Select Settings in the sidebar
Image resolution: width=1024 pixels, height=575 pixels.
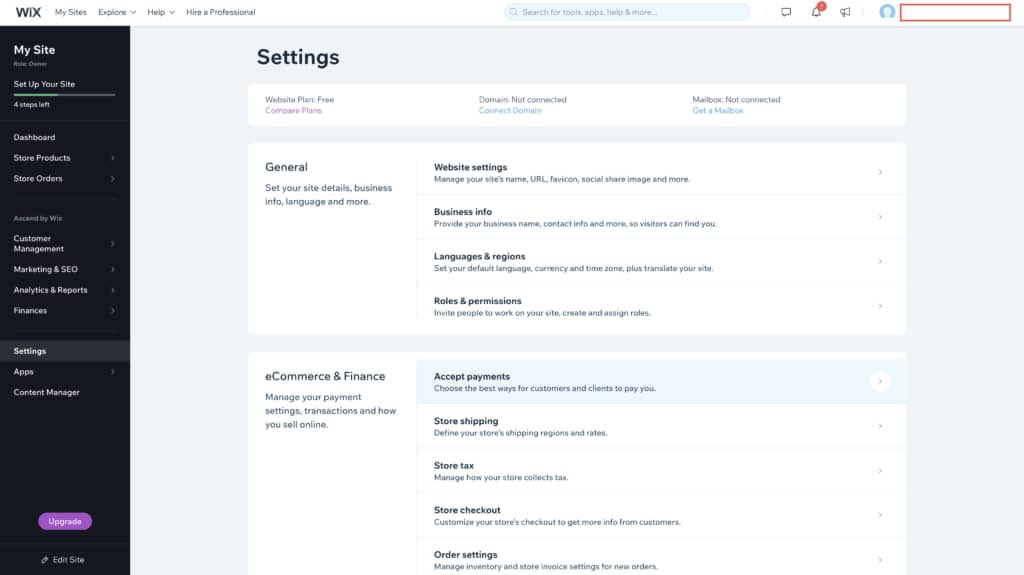coord(65,351)
